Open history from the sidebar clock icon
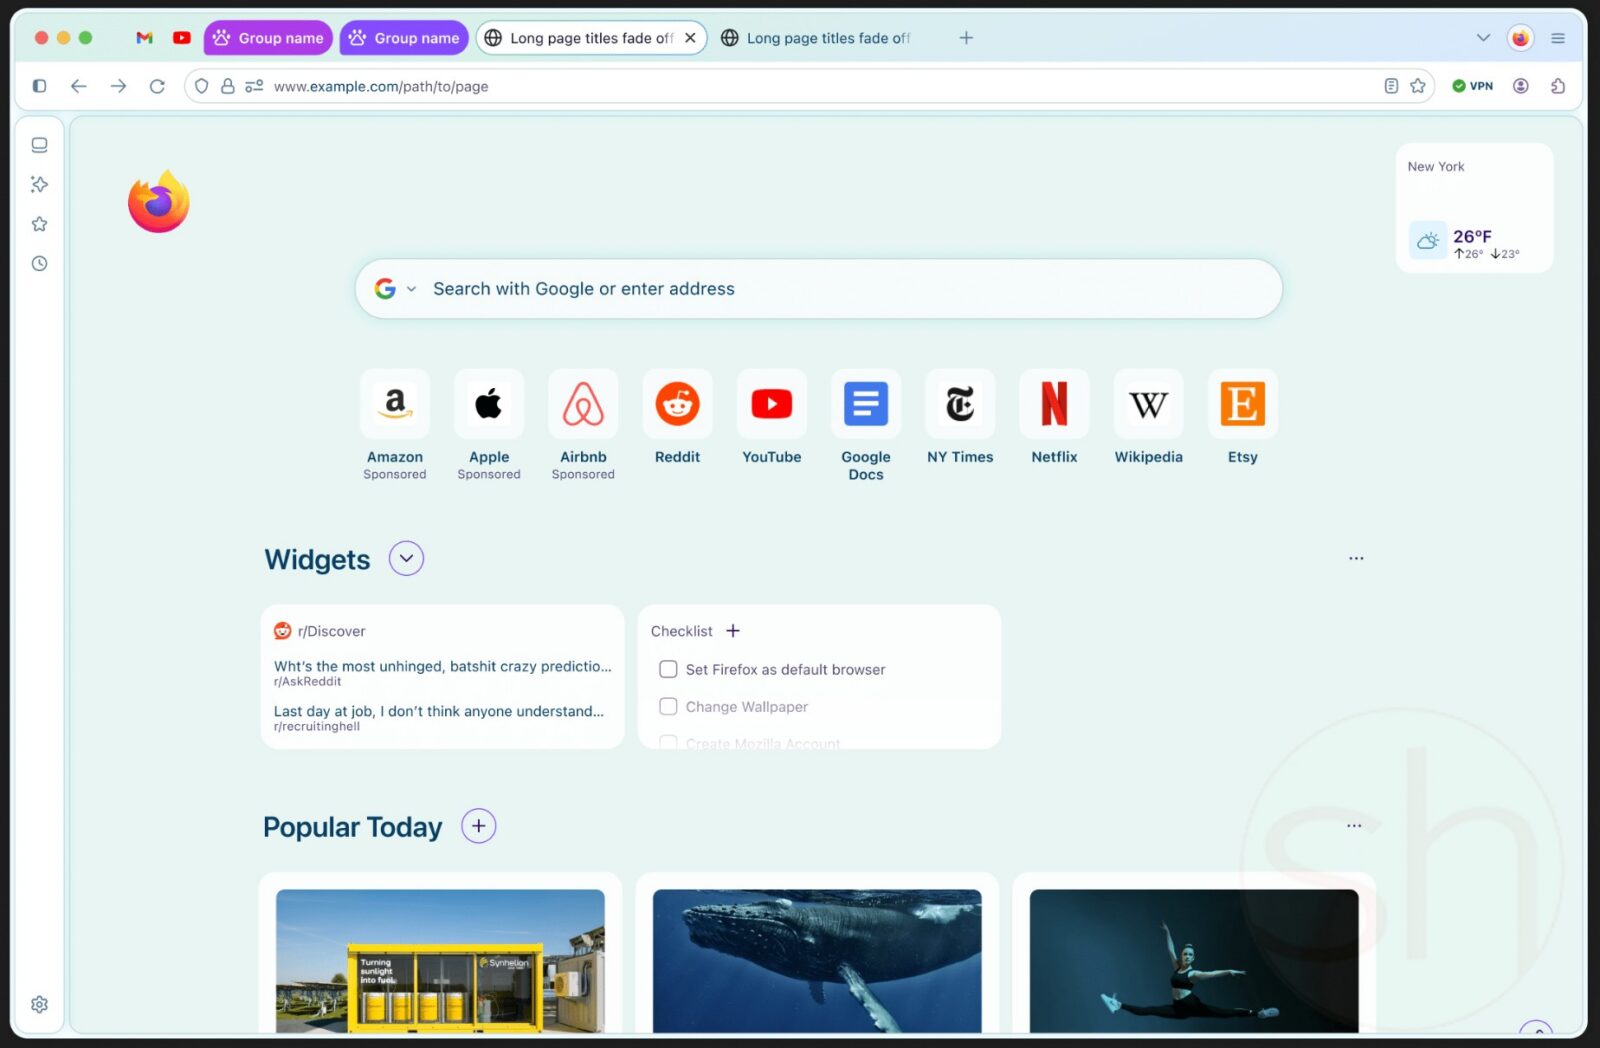 click(x=39, y=264)
